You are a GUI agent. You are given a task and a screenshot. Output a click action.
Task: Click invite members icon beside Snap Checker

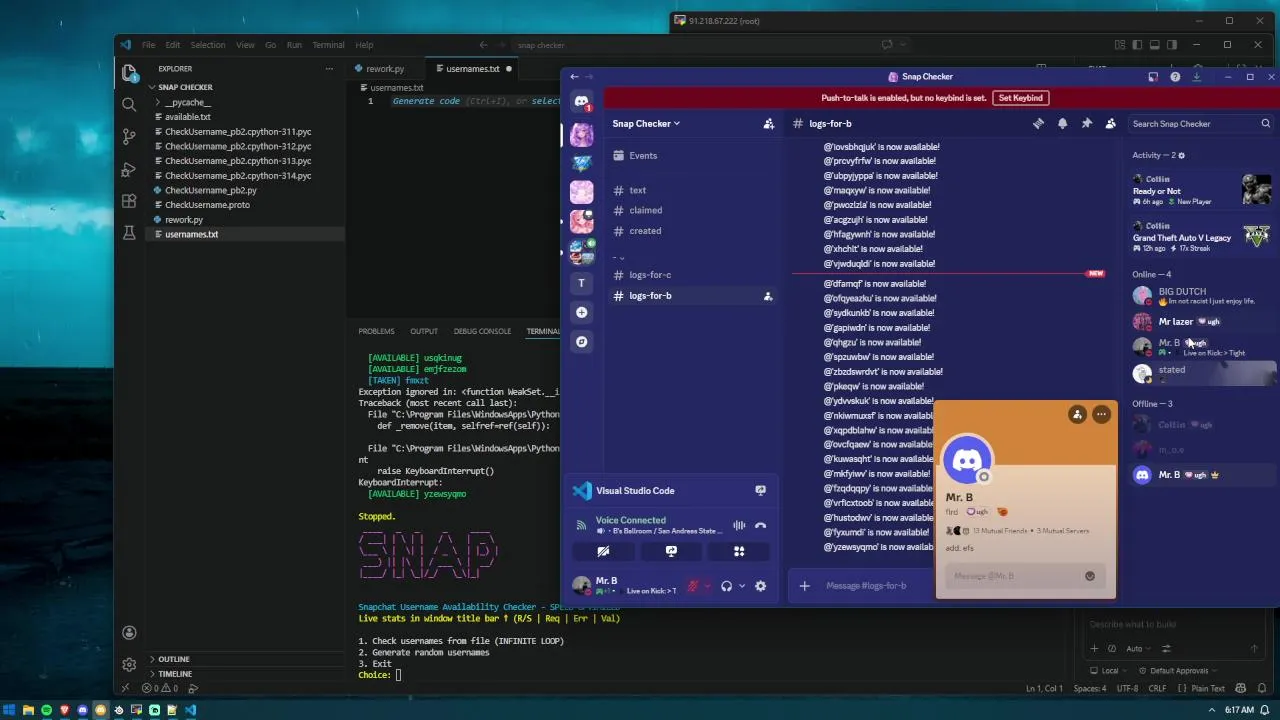pyautogui.click(x=769, y=124)
